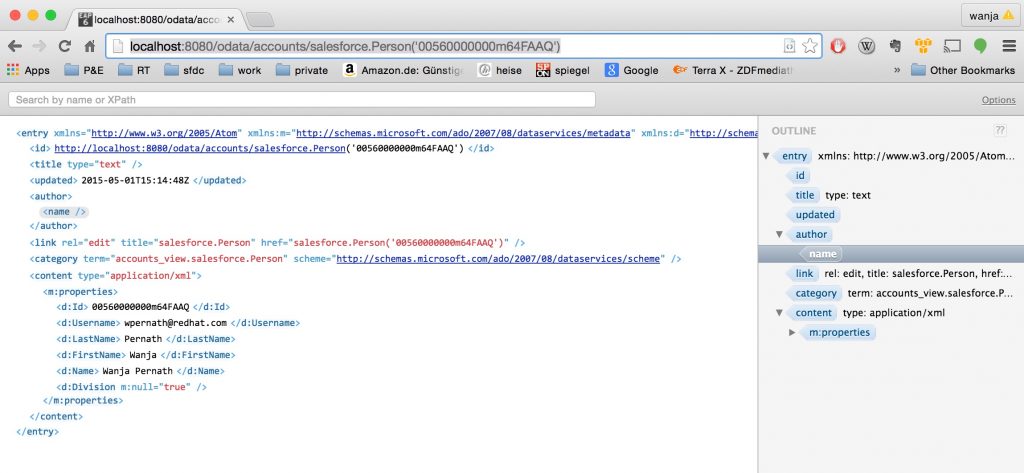Close the localhost:8080 browser tab

(231, 20)
